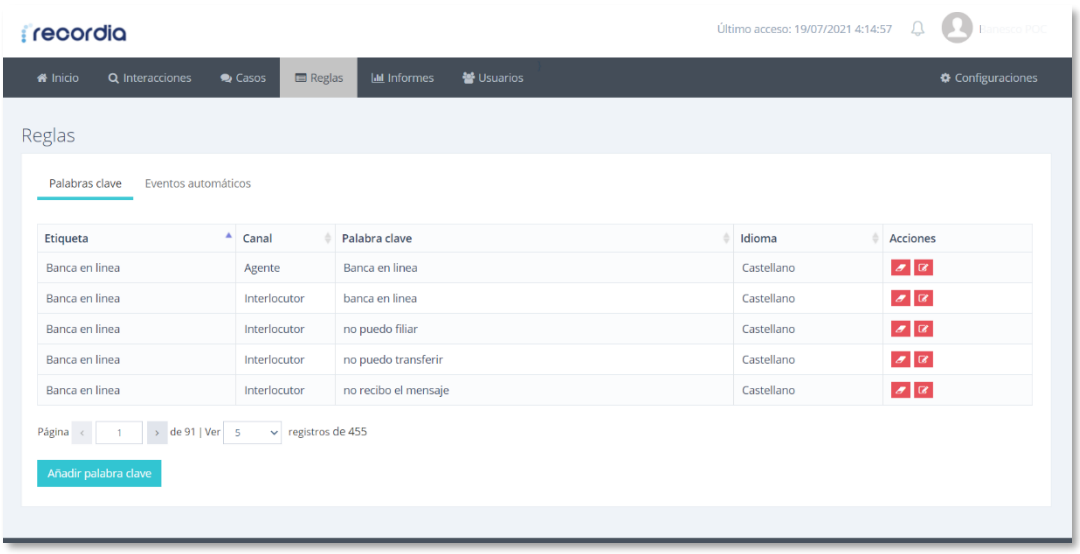Edit the Interlocutor 'banca en linea' keyword rule
This screenshot has height=554, width=1080.
pyautogui.click(x=924, y=298)
